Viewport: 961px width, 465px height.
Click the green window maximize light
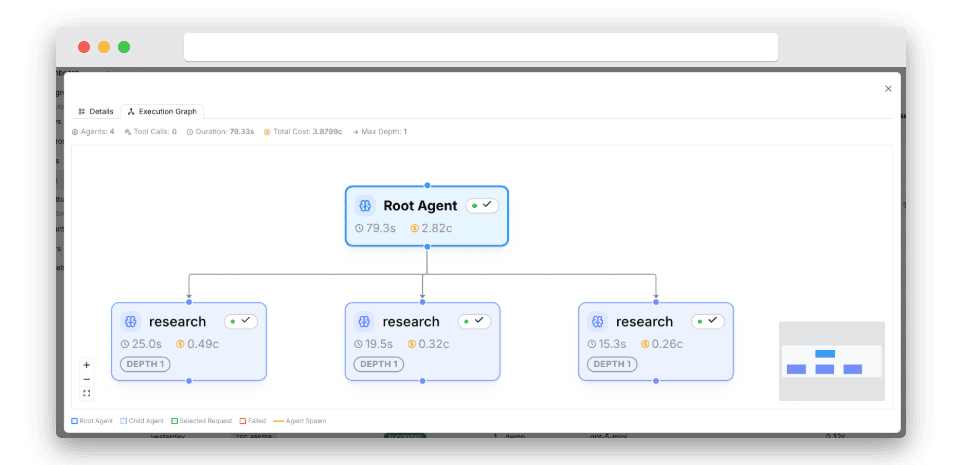click(x=124, y=47)
